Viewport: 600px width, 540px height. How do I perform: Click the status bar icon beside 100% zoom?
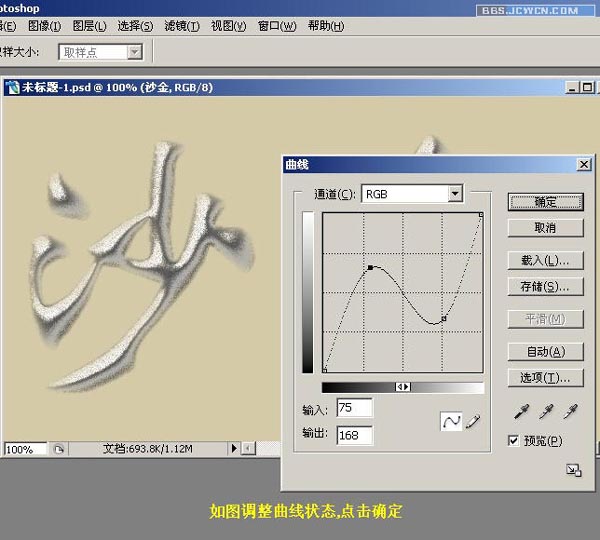point(59,450)
